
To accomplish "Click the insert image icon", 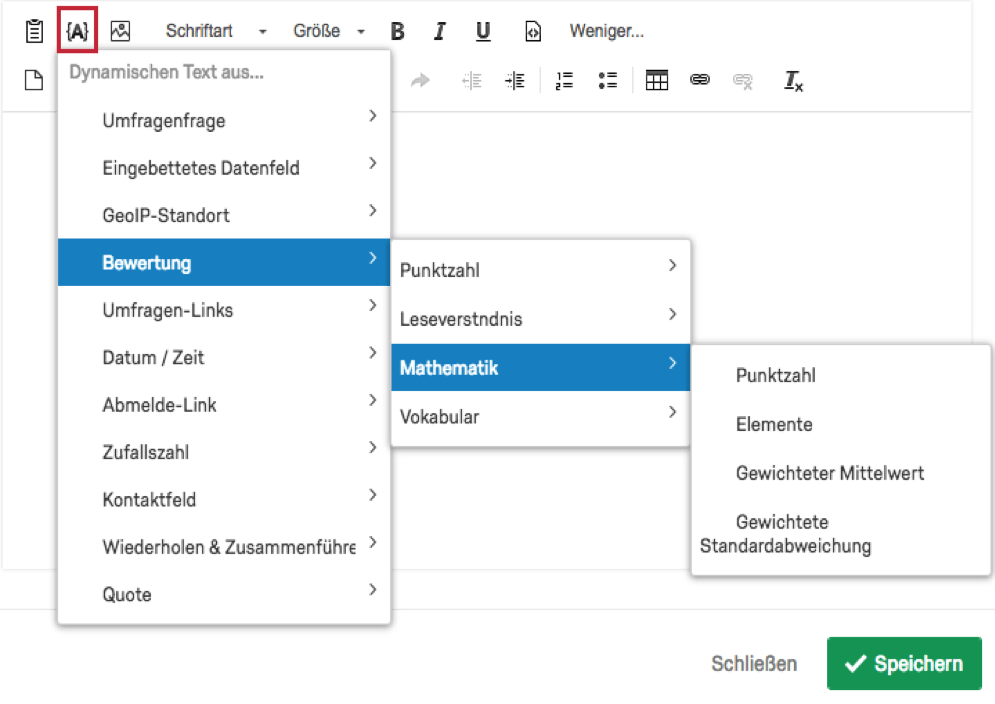I will pyautogui.click(x=121, y=30).
